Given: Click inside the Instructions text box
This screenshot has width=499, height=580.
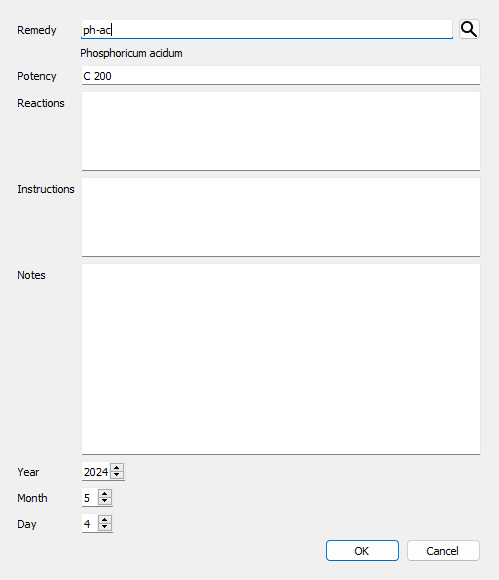Looking at the screenshot, I should tap(281, 217).
